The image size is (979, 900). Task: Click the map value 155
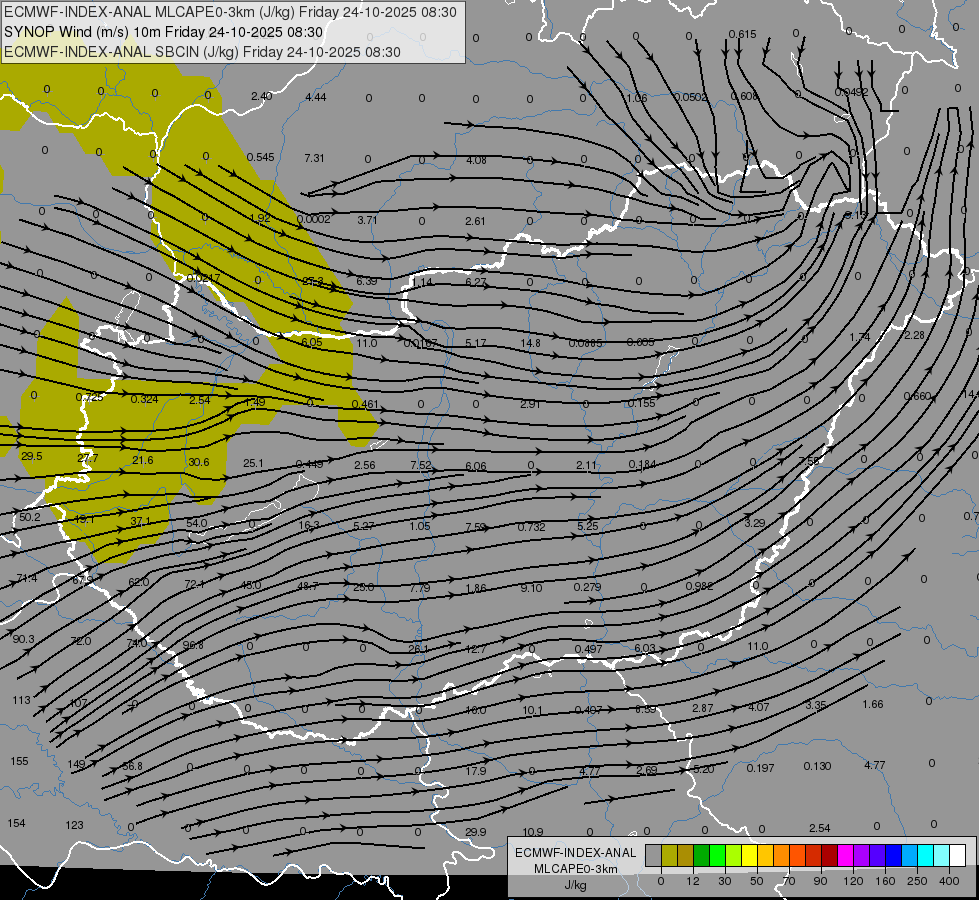(x=19, y=761)
